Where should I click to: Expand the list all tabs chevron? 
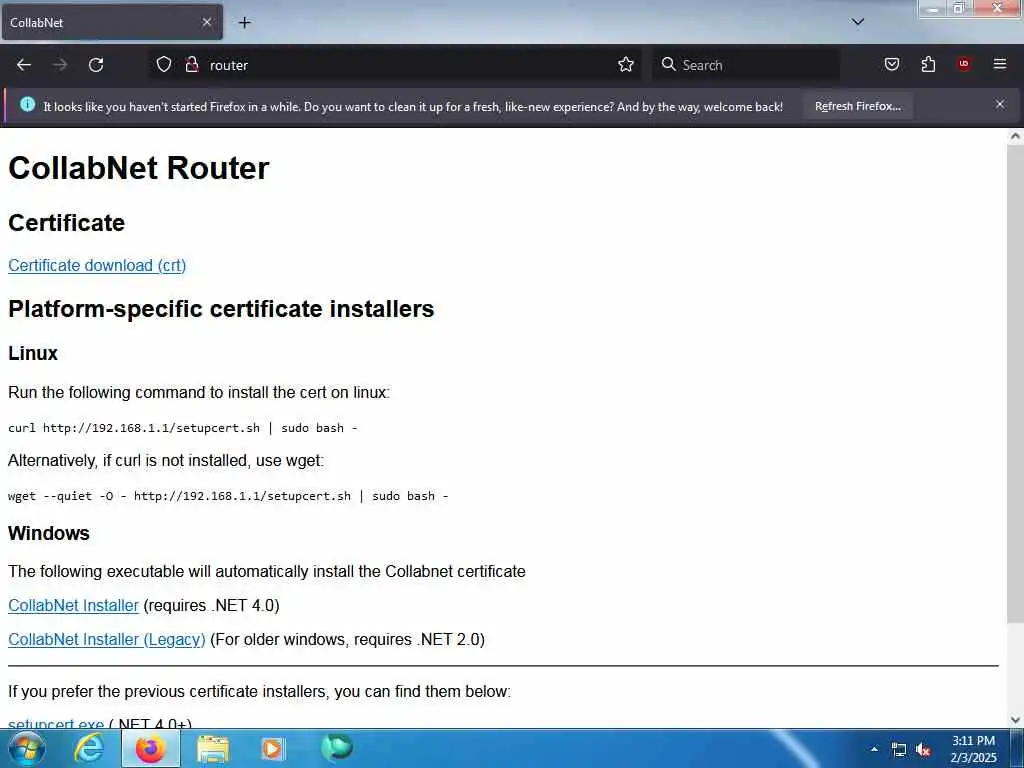point(858,22)
